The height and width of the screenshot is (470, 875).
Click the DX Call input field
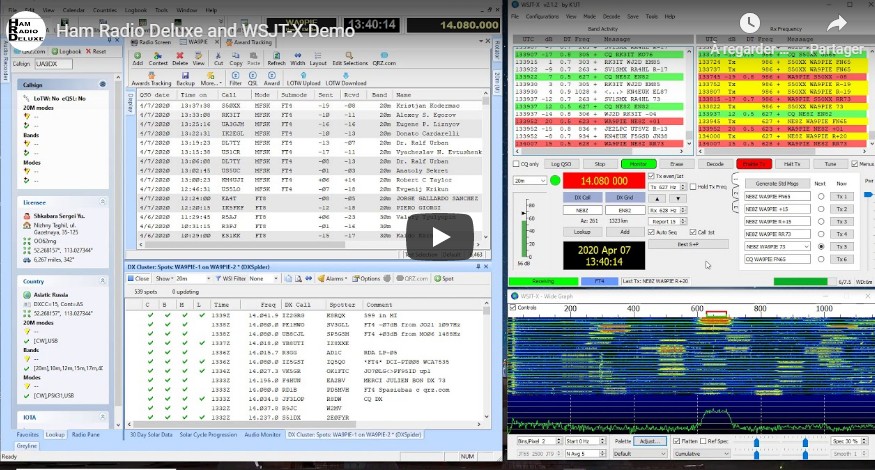tap(582, 210)
